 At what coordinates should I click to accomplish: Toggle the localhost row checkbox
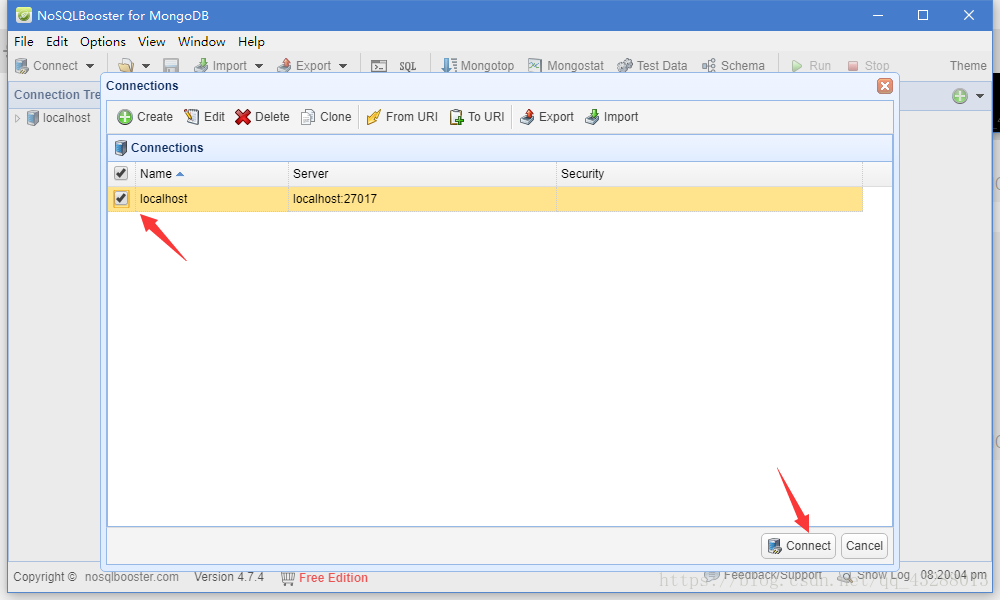(121, 198)
